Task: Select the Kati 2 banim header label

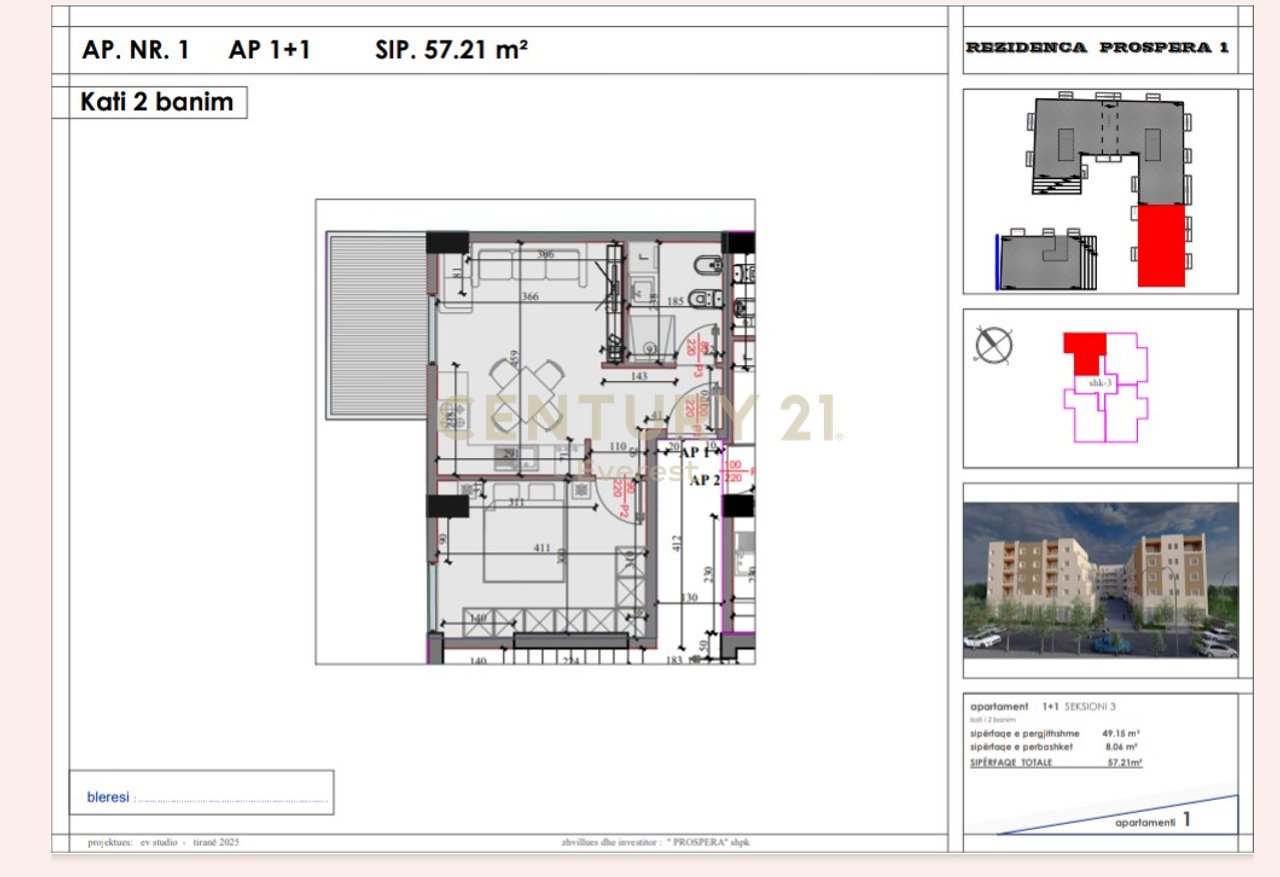Action: pyautogui.click(x=155, y=101)
